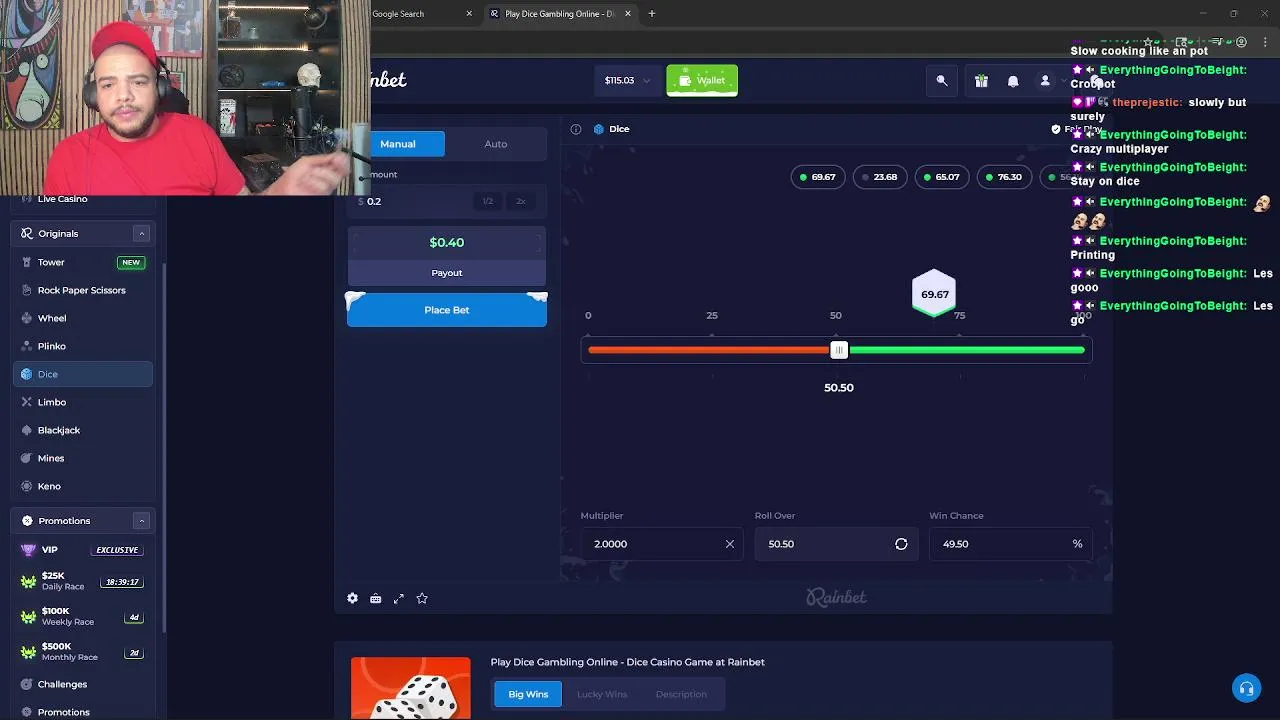
Task: Open the user profile icon
Action: click(x=1045, y=81)
